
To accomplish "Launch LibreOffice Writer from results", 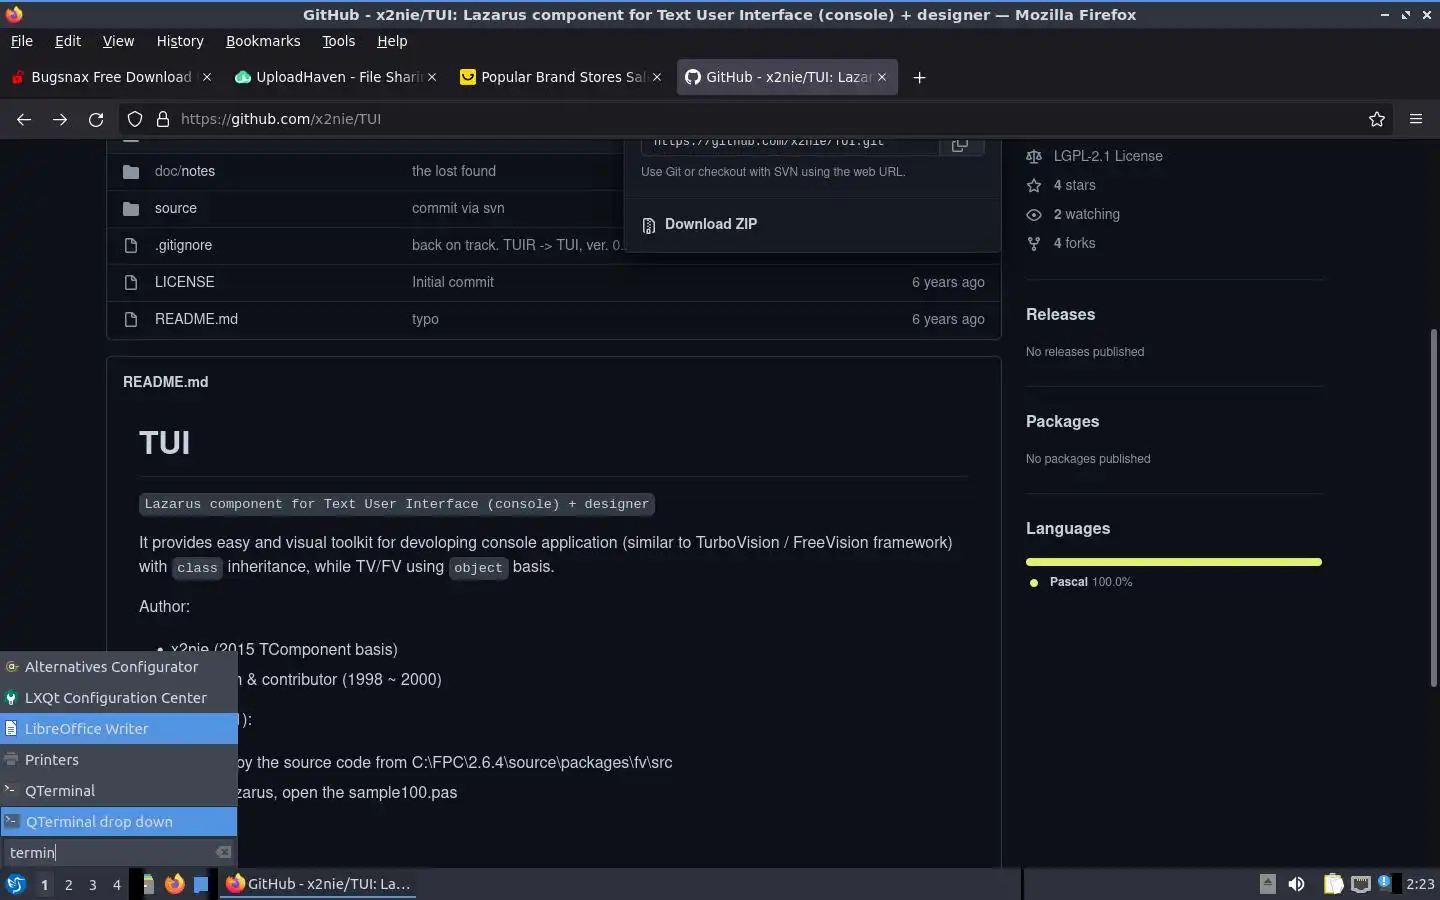I will (119, 729).
